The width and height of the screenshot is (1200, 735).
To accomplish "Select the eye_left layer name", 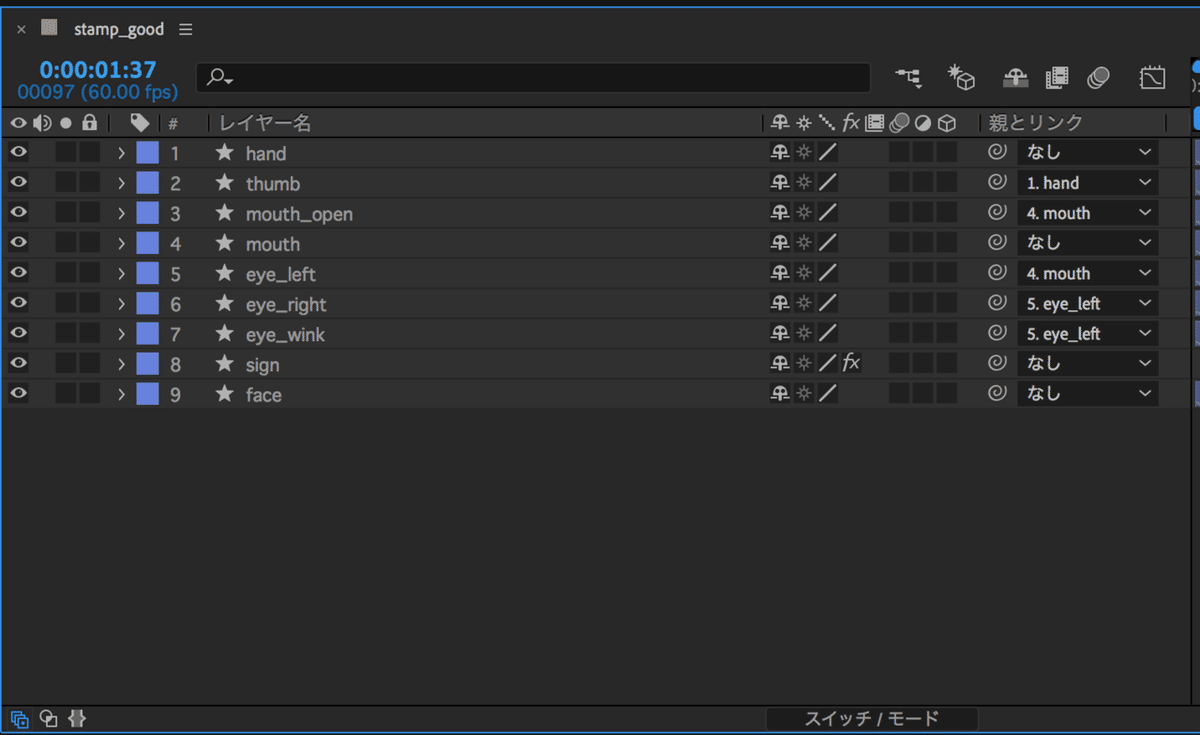I will 281,274.
